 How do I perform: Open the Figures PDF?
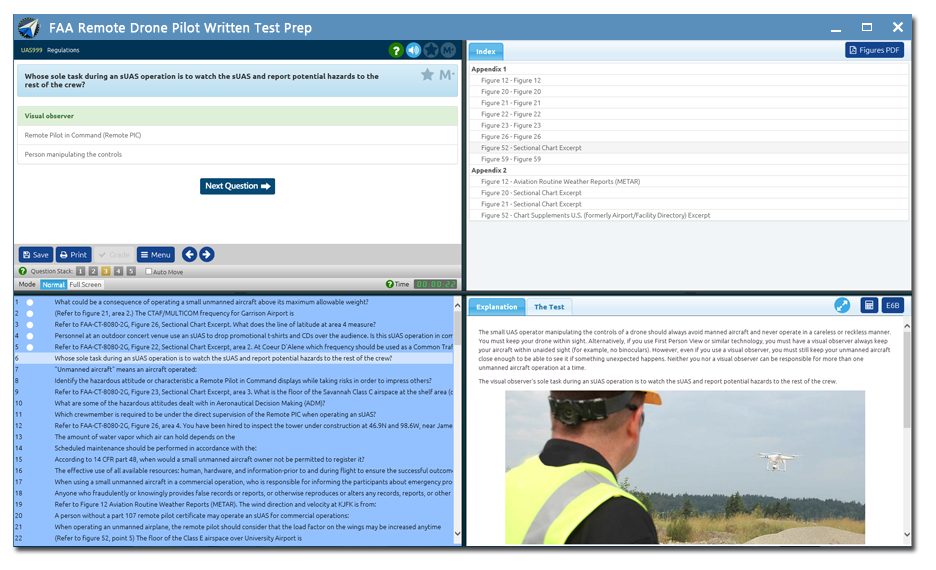pyautogui.click(x=874, y=50)
